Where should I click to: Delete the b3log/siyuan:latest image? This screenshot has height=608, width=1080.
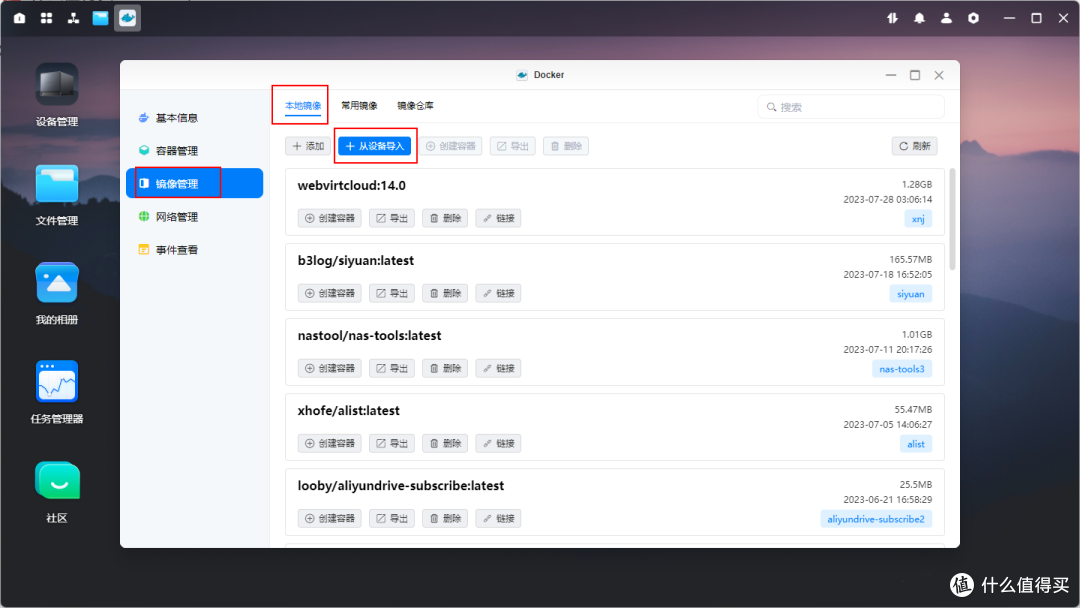[x=445, y=293]
